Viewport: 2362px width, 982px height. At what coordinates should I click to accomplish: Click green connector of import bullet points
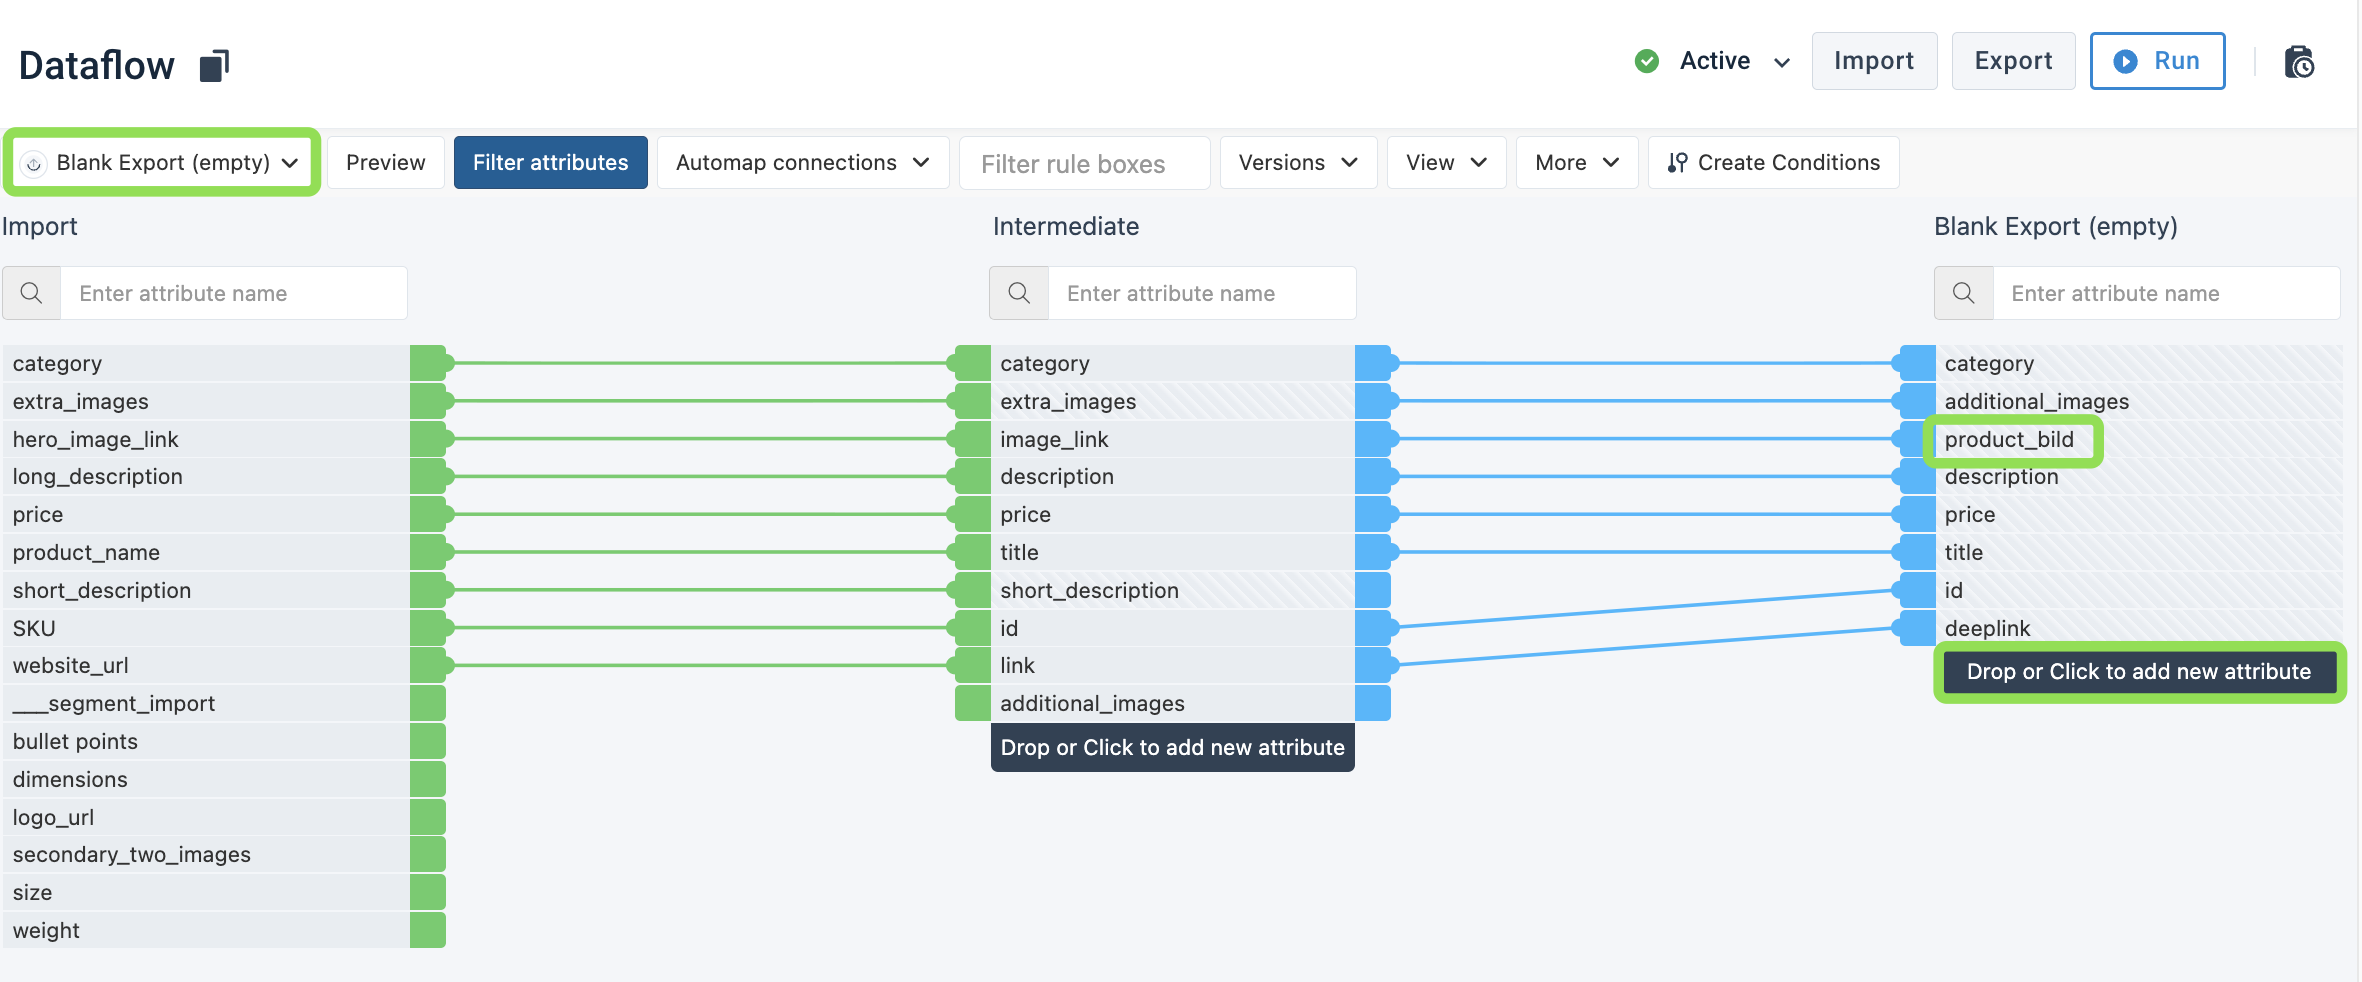(x=428, y=741)
